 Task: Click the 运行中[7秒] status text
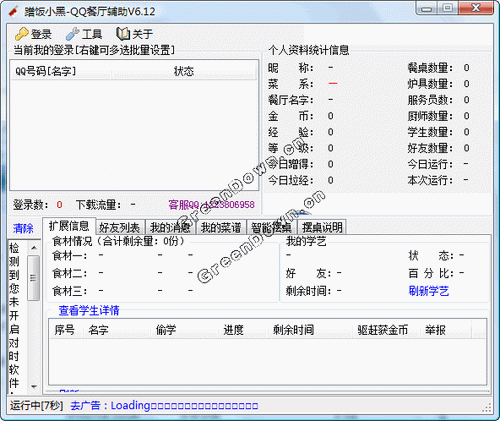point(36,406)
